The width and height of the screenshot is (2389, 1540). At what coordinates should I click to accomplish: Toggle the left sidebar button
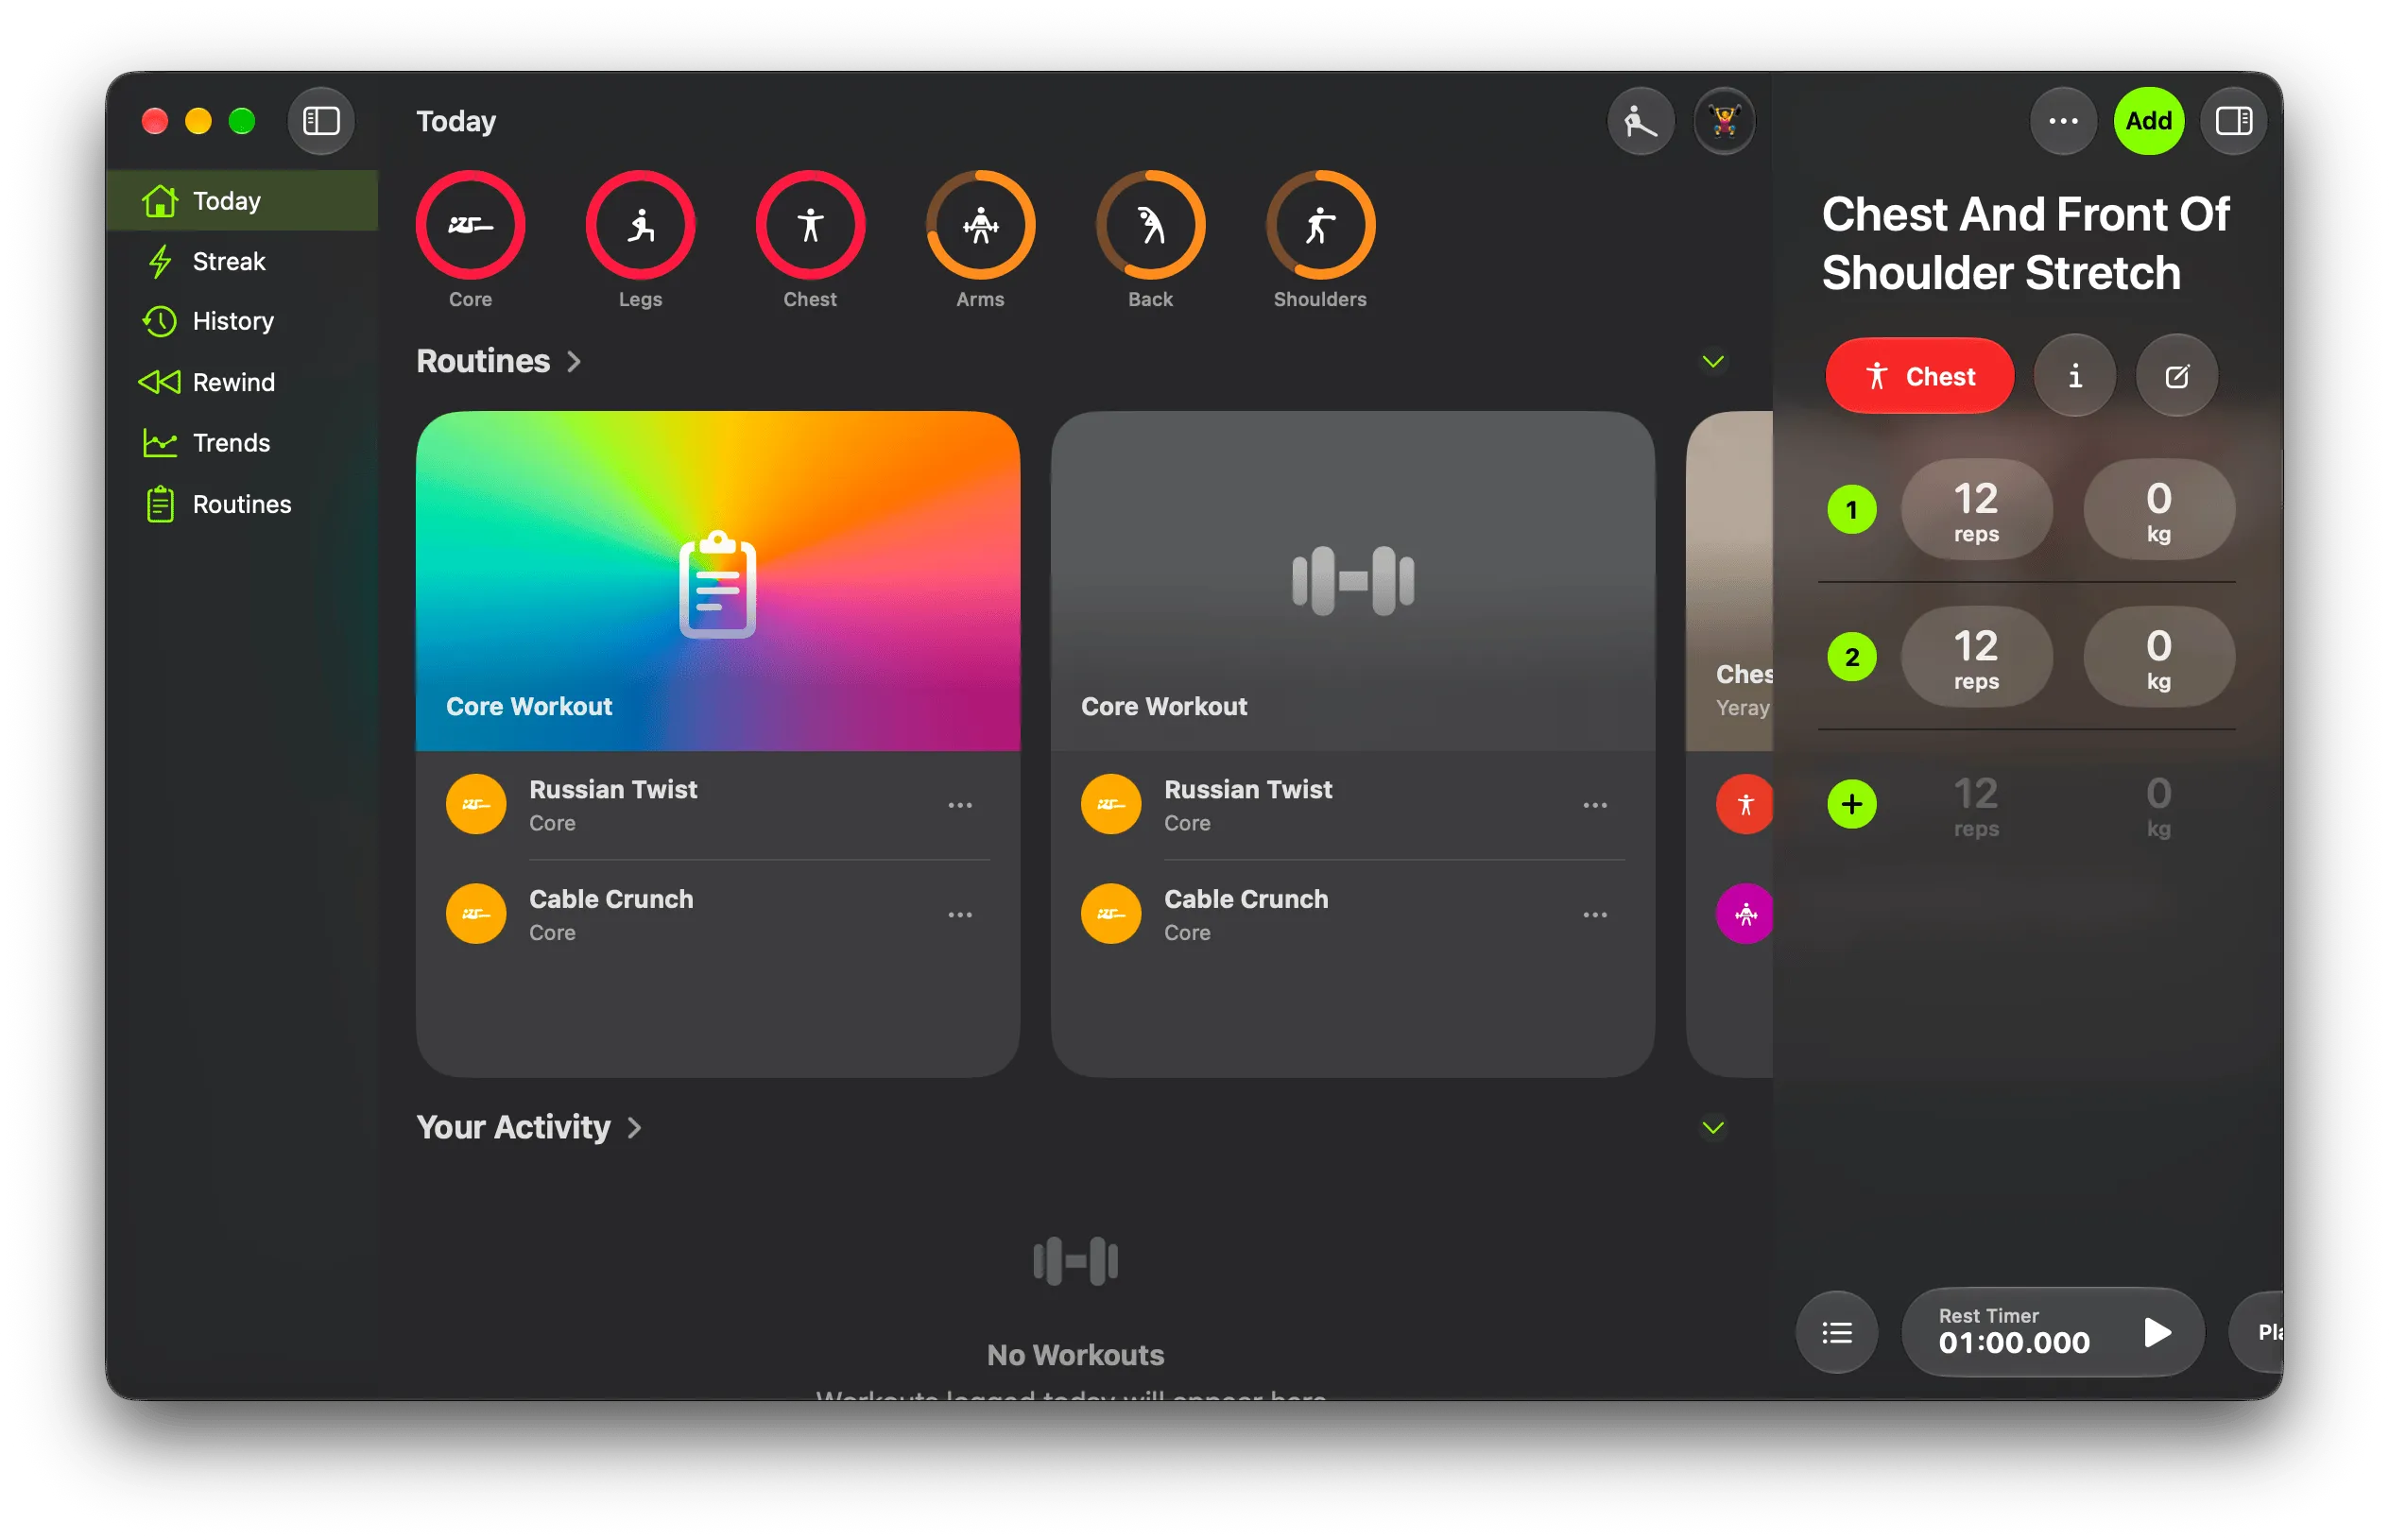320,121
